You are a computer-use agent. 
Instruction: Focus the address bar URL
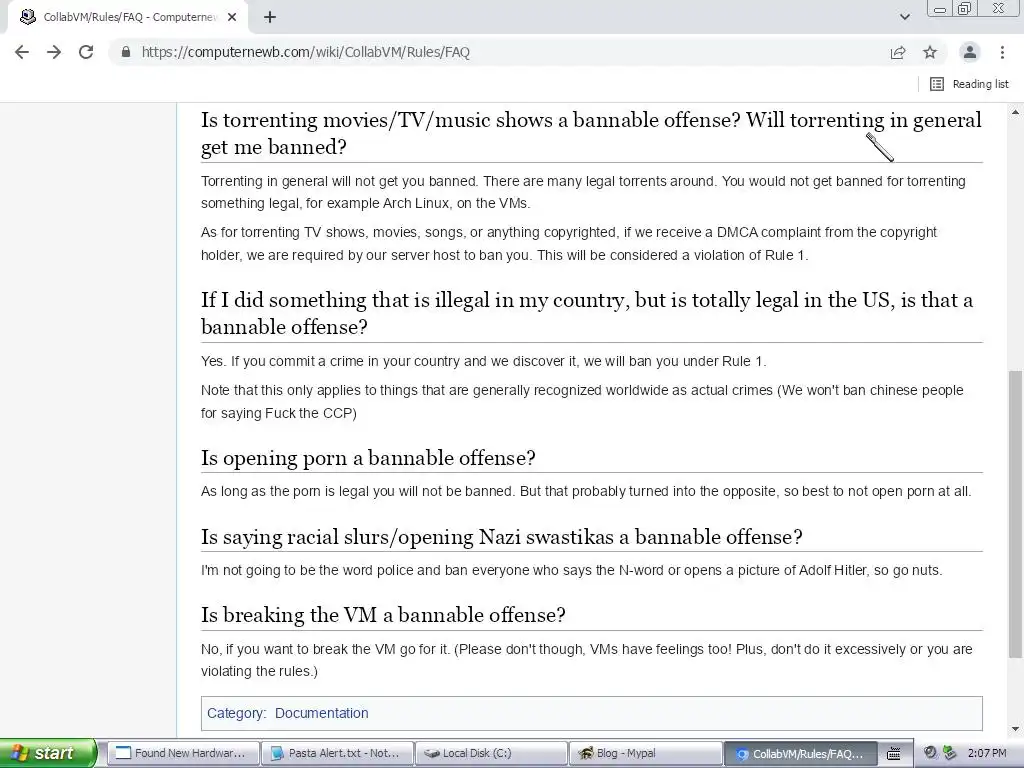tap(306, 52)
